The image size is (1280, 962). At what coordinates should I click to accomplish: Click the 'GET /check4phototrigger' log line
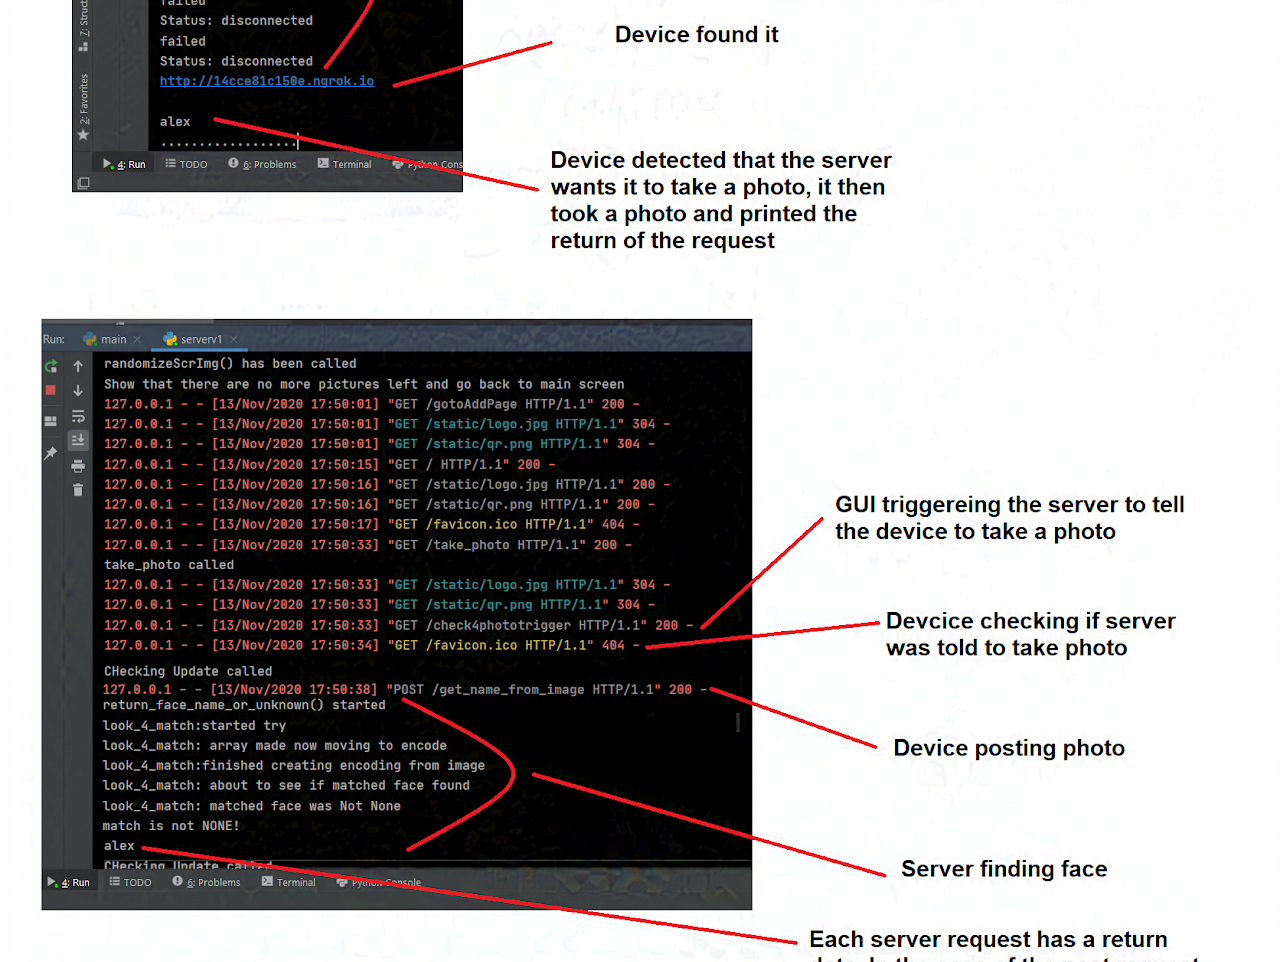[x=398, y=625]
